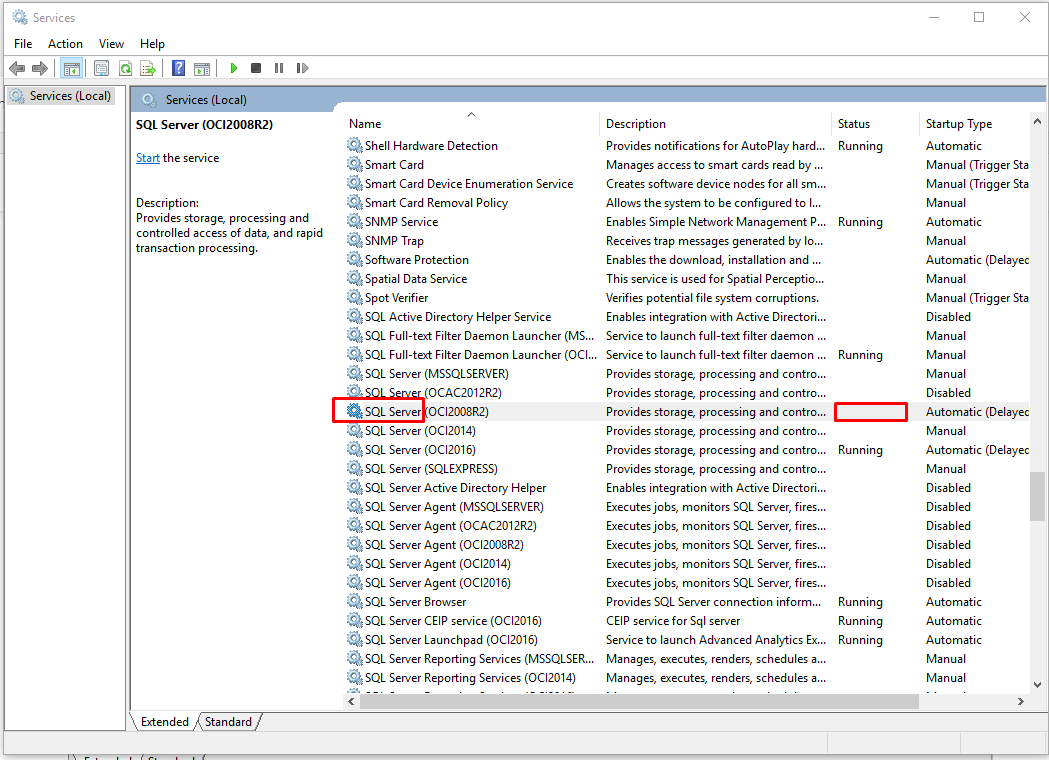
Task: Click the horizontal scrollbar left arrow
Action: (x=351, y=701)
